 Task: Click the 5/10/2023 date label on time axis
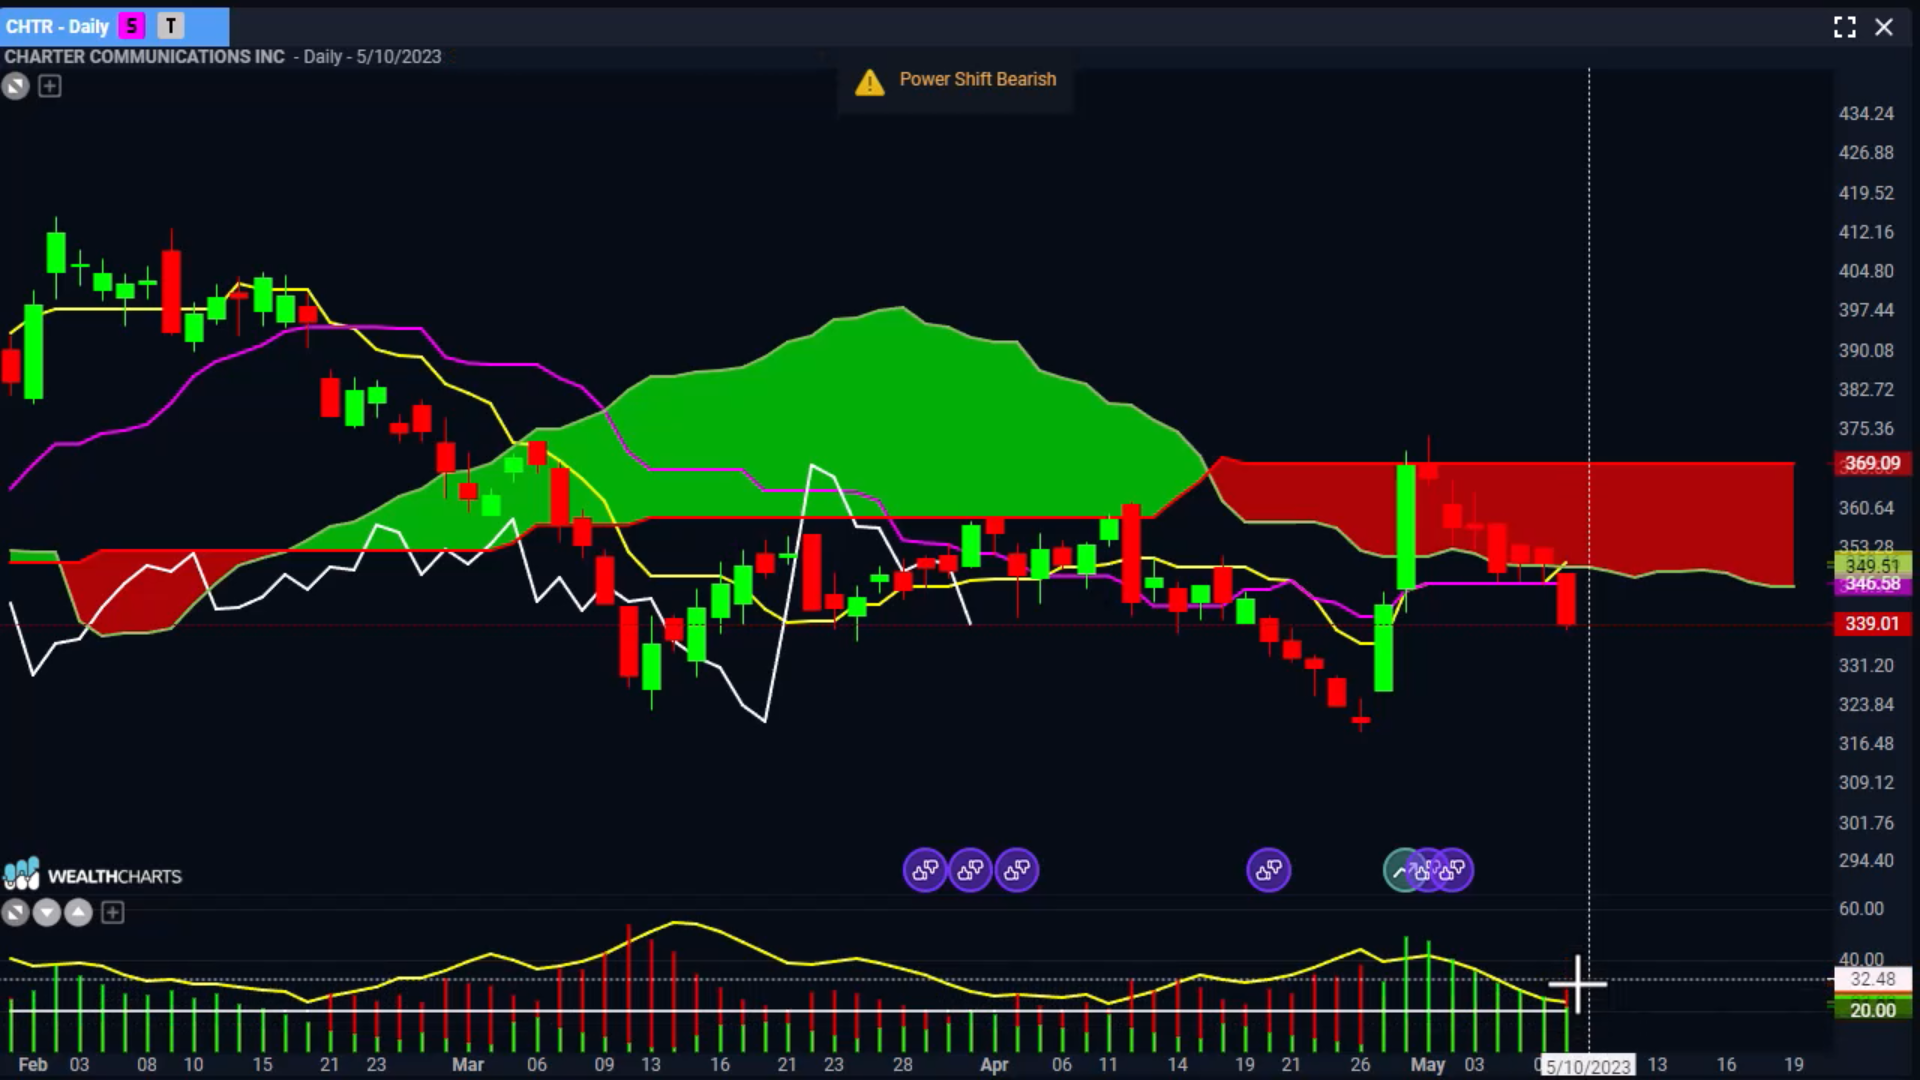(1588, 1066)
